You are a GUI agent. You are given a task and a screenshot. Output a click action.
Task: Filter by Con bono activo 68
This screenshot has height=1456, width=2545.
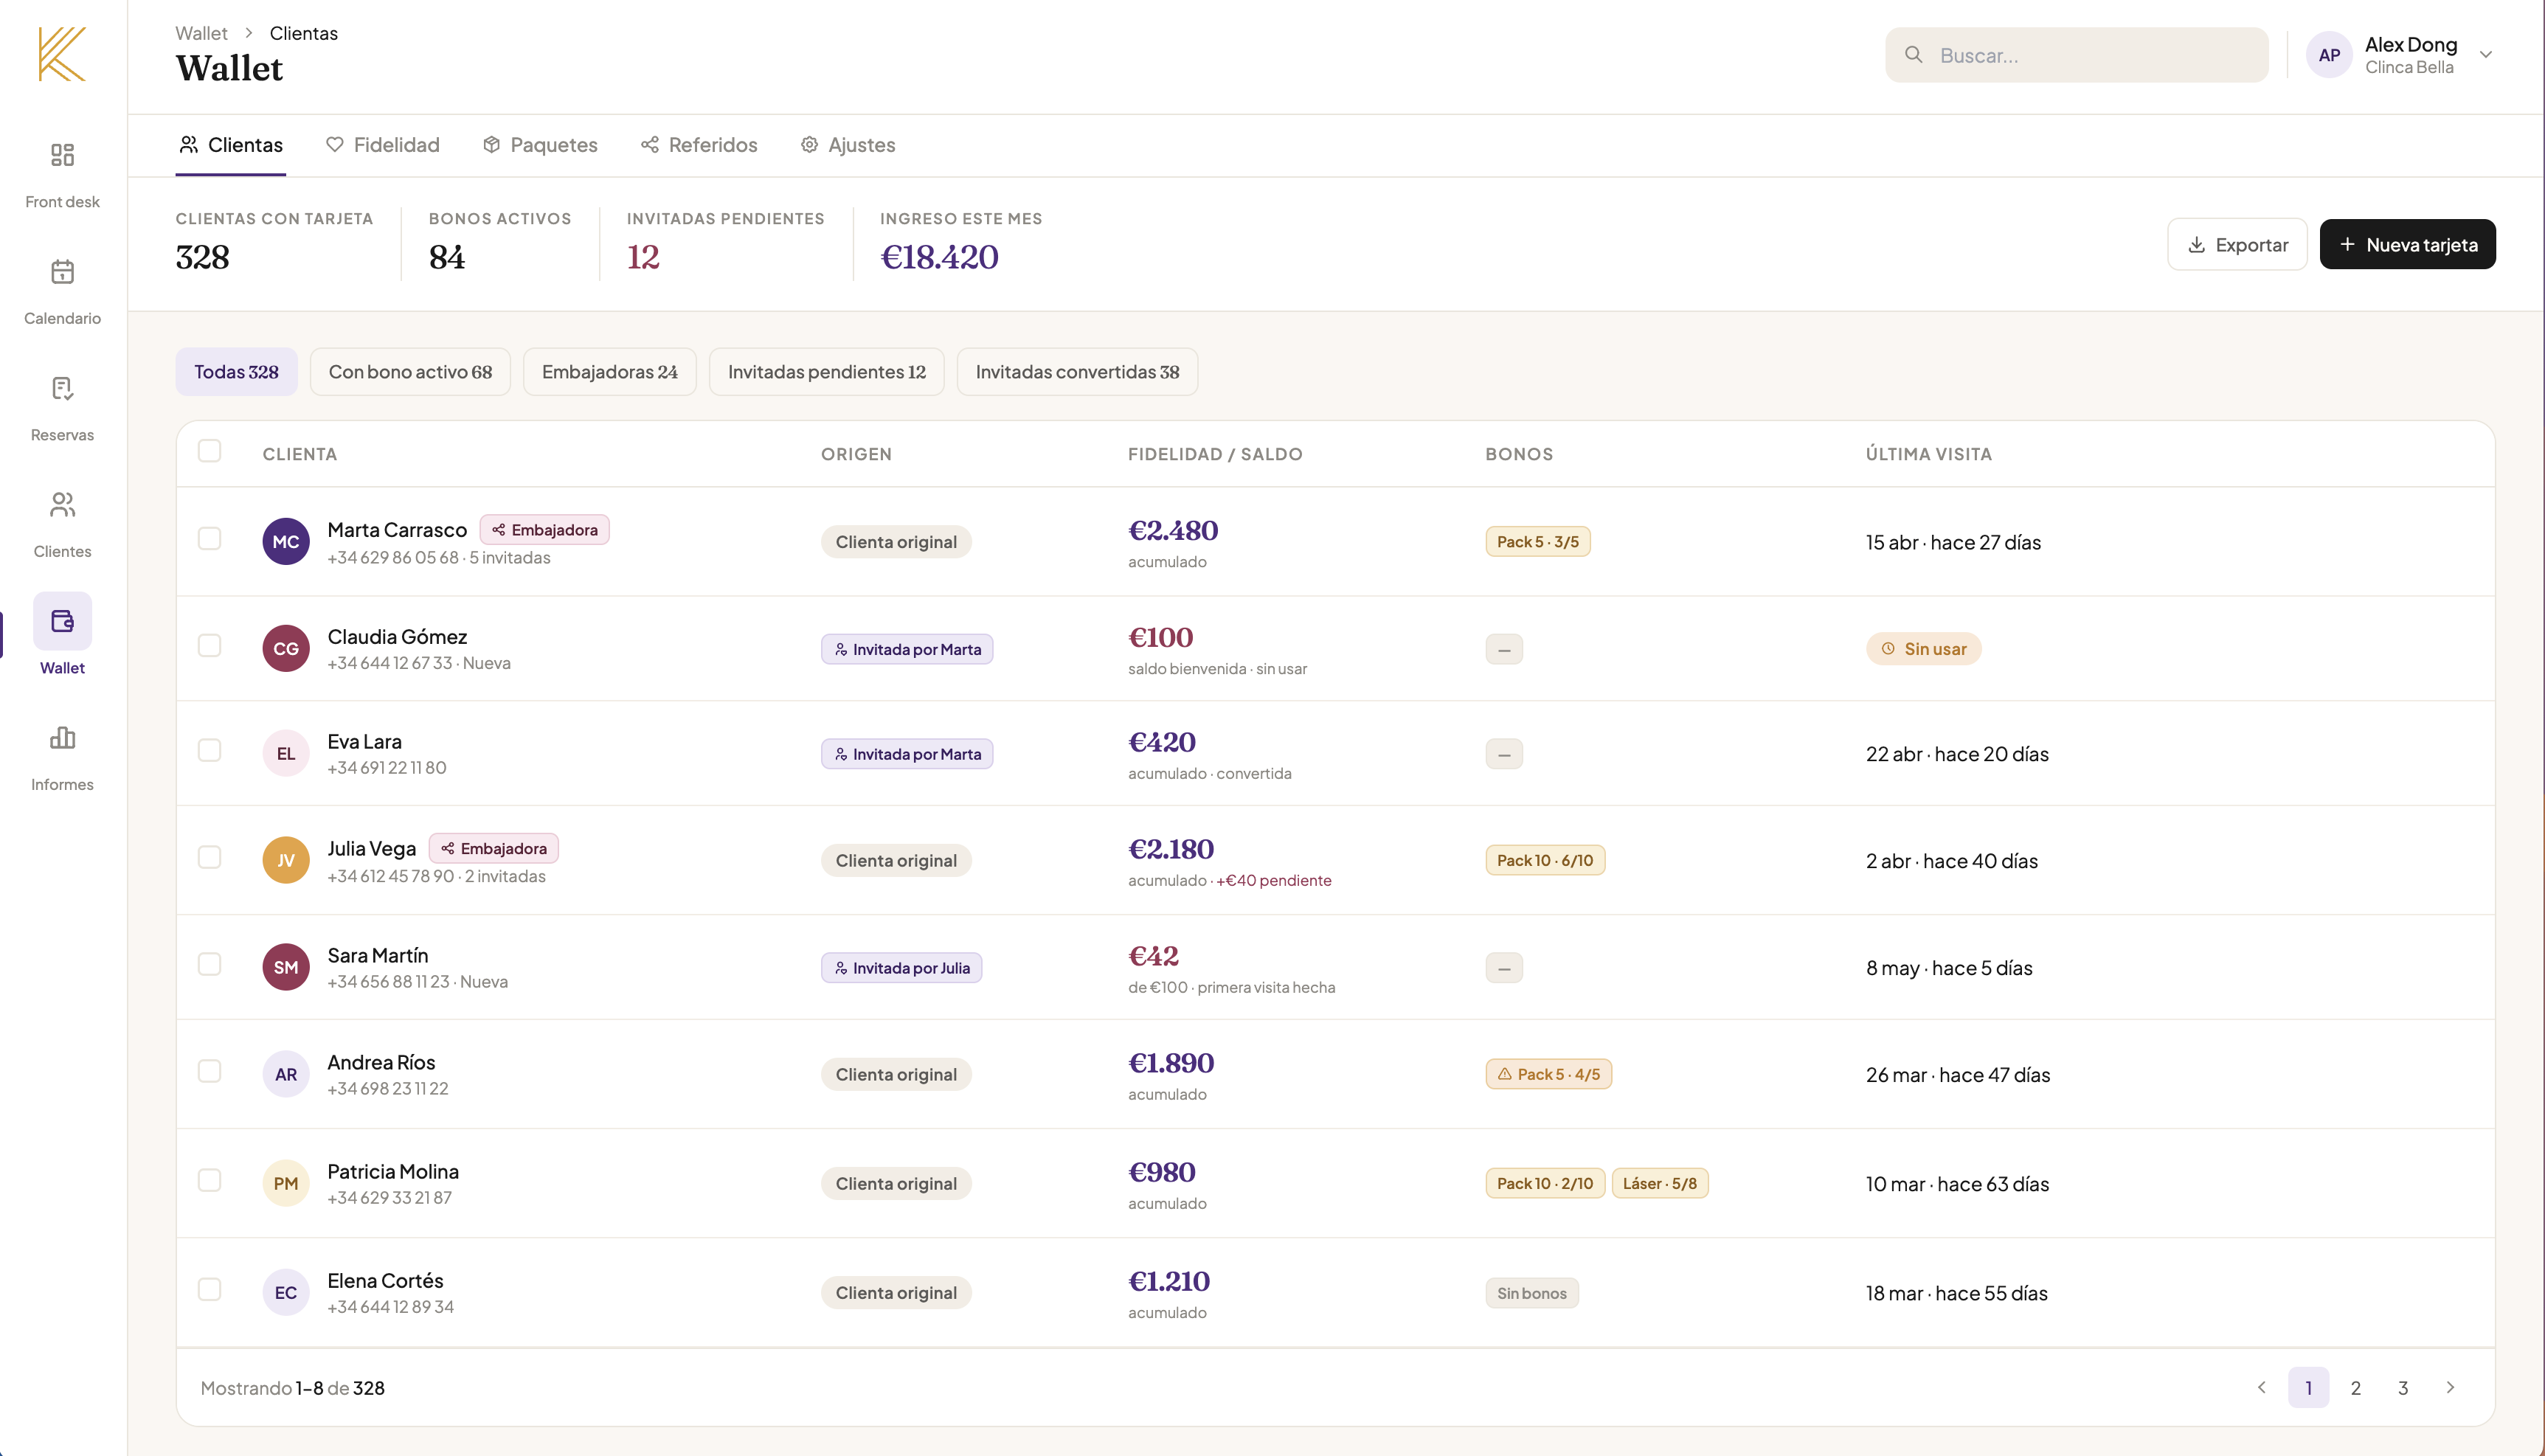point(410,372)
